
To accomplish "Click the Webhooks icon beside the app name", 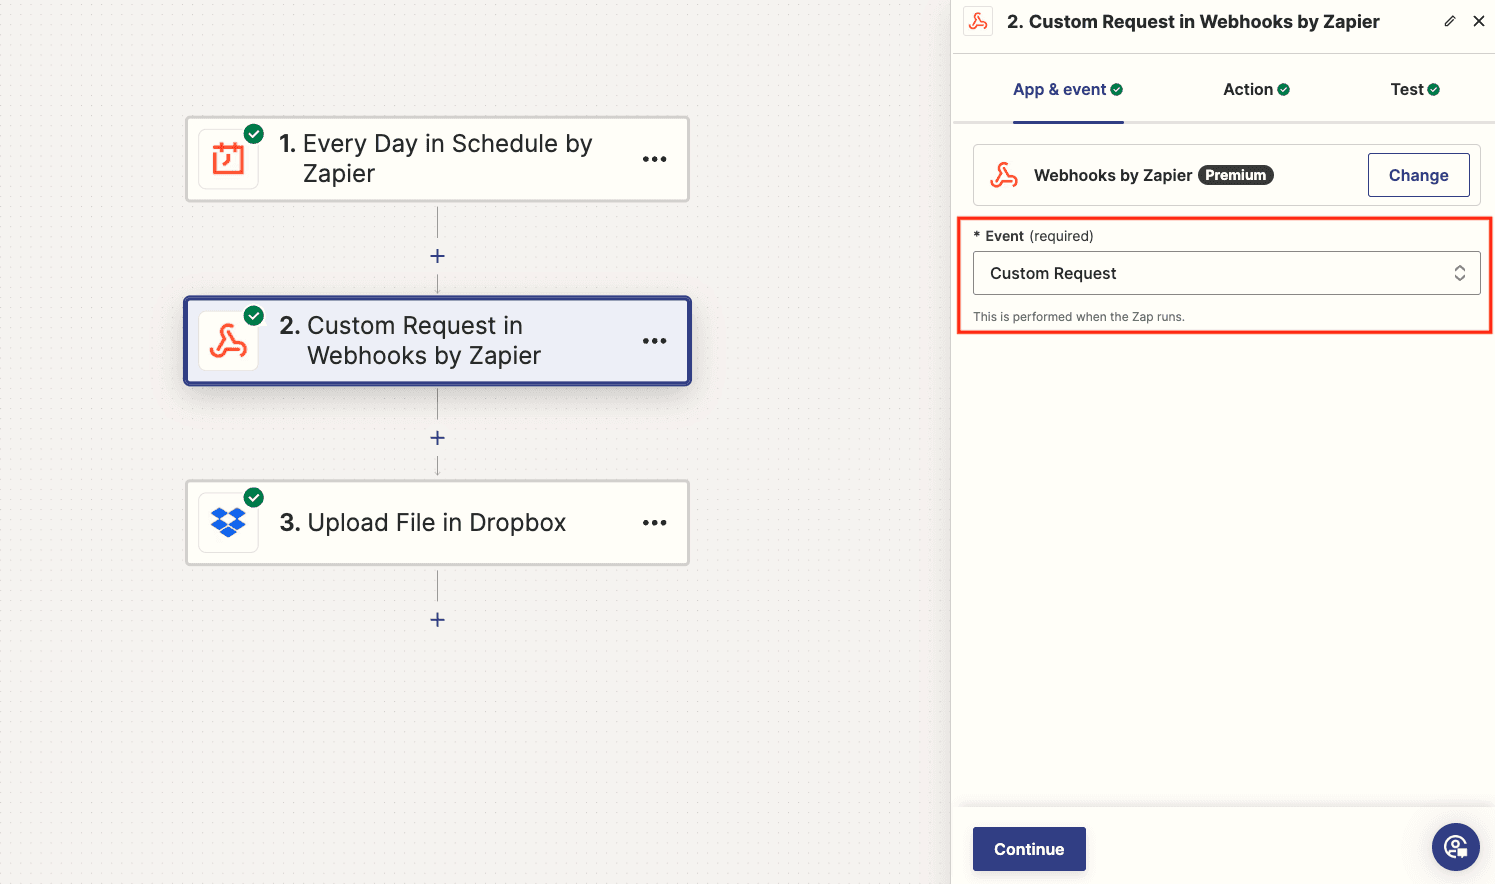I will pos(1004,175).
